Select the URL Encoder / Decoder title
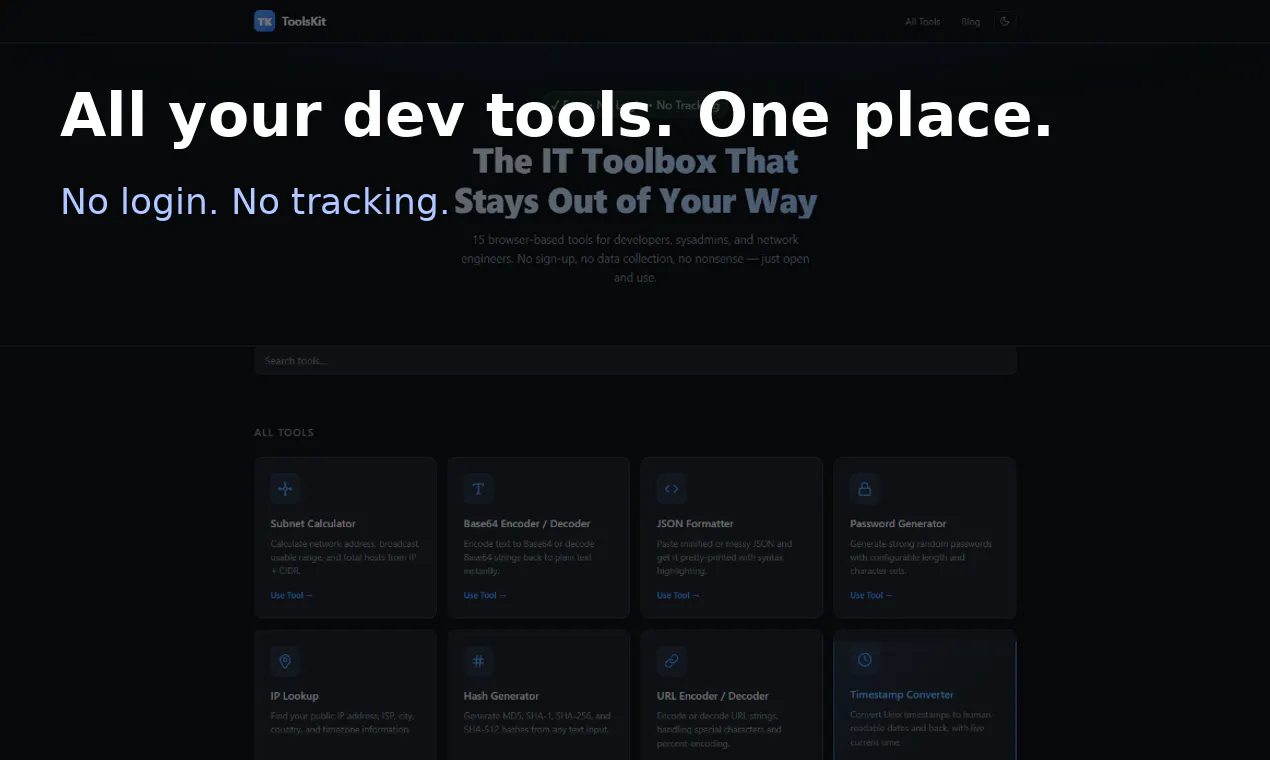The height and width of the screenshot is (760, 1270). pos(713,696)
